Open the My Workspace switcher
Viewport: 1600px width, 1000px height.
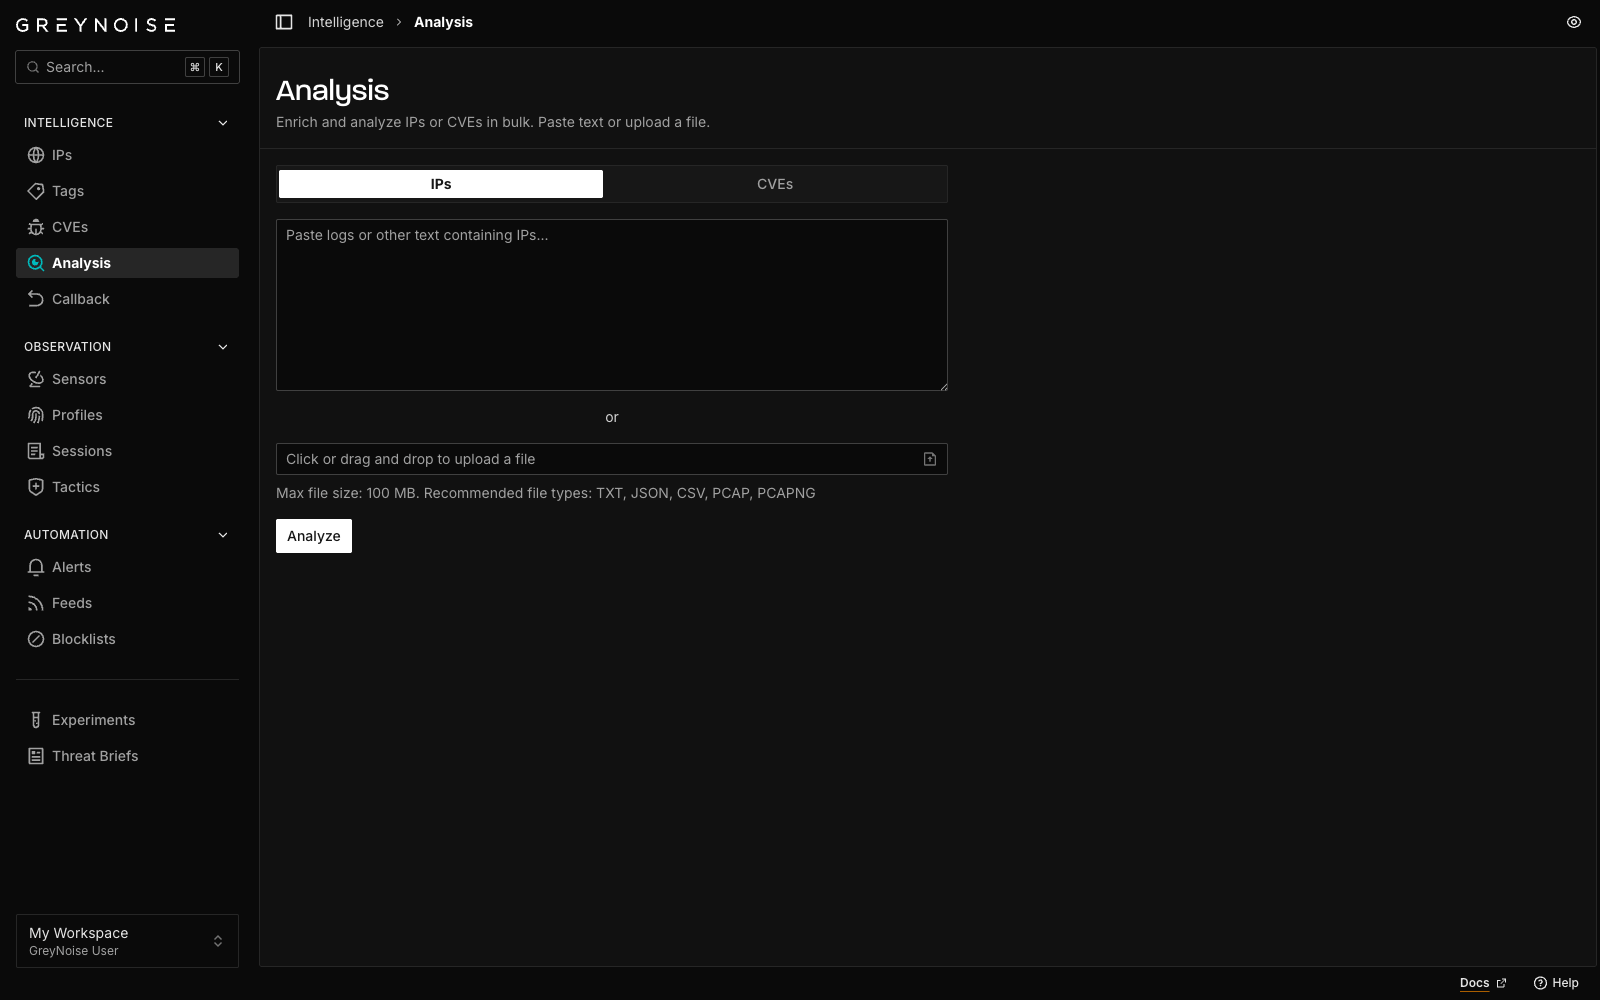point(127,941)
